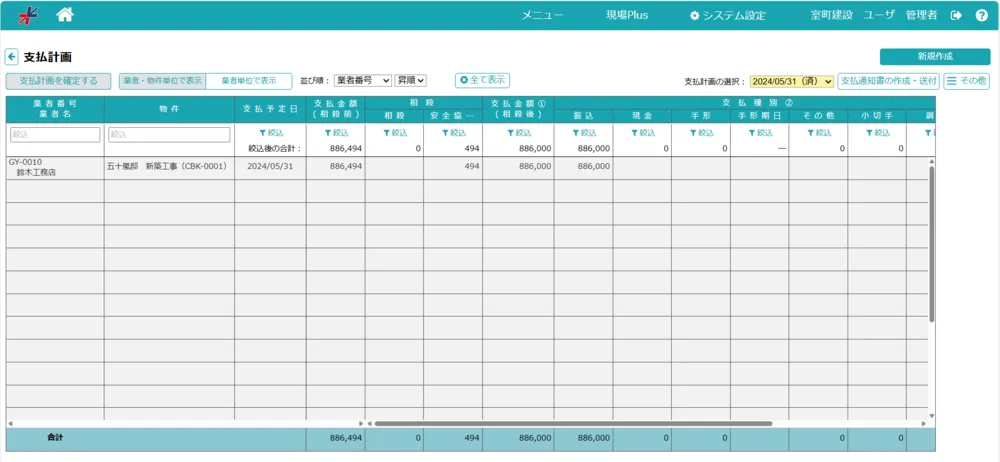Click the 絞込 filter icon under 支払予定日
This screenshot has width=1000, height=462.
pos(270,132)
